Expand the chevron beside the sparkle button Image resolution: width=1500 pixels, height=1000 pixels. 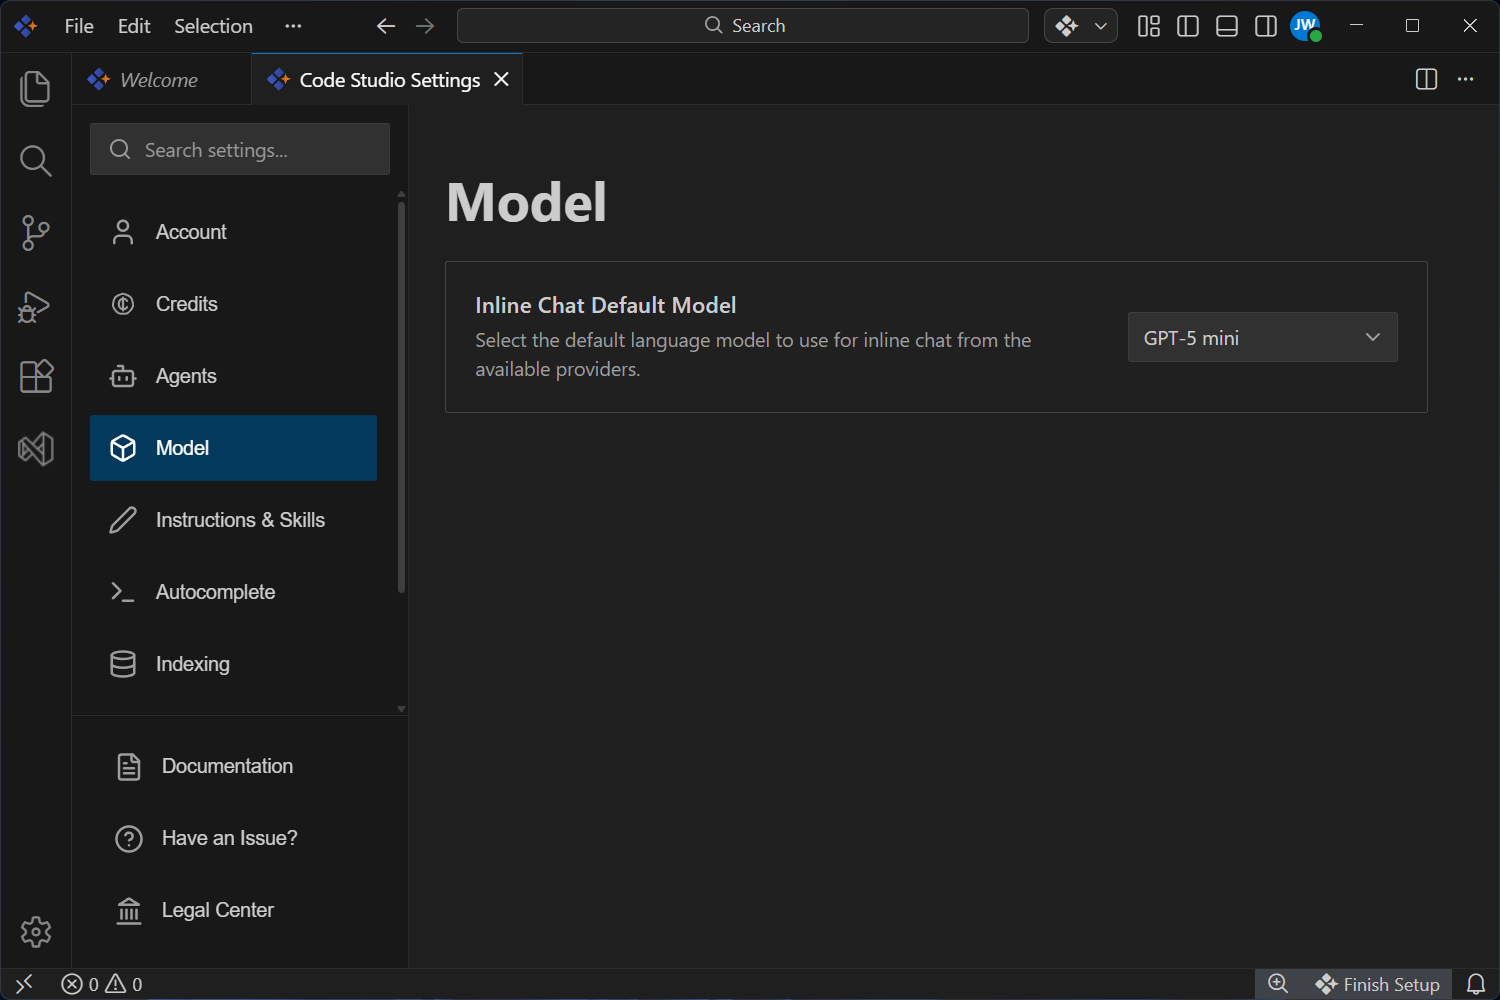1101,26
